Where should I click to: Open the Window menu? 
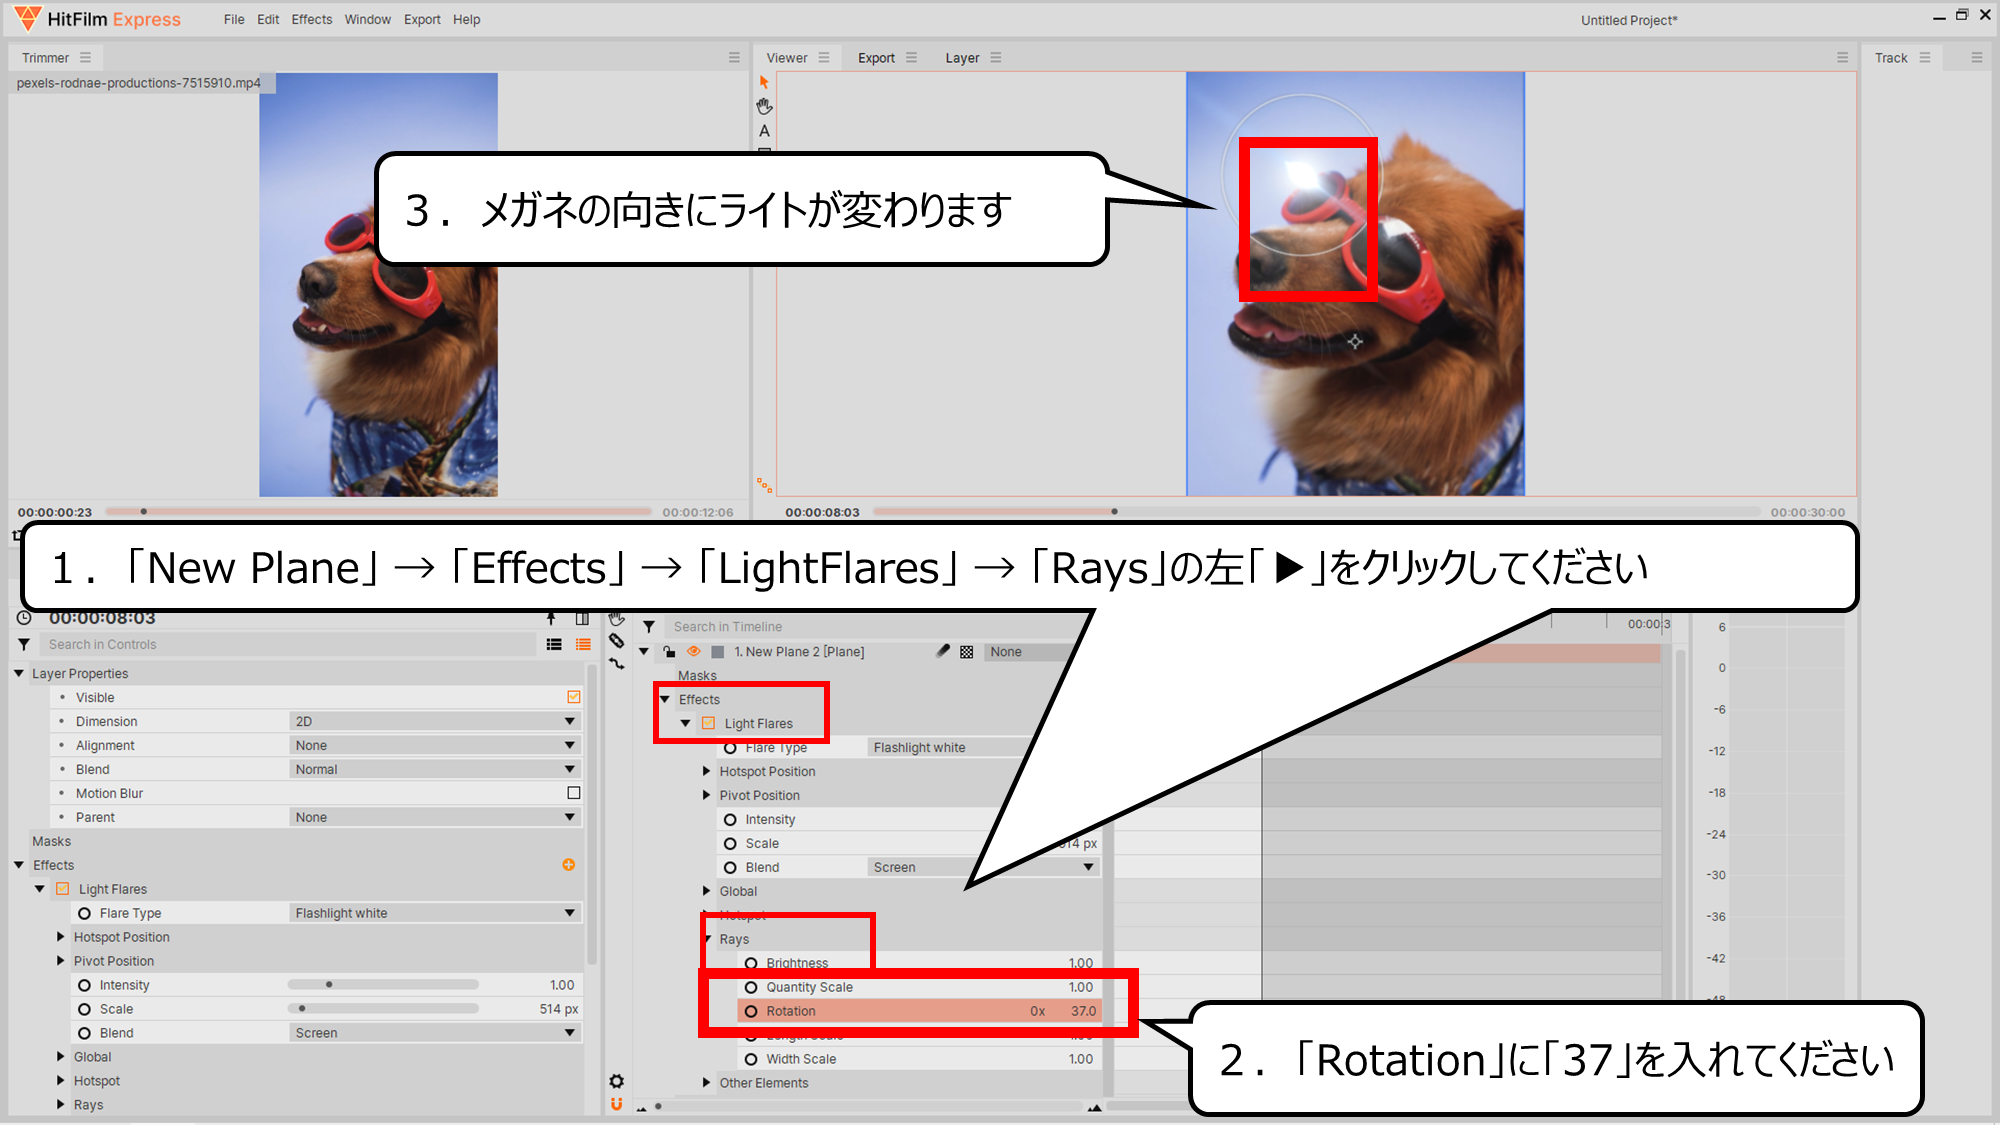pyautogui.click(x=368, y=19)
